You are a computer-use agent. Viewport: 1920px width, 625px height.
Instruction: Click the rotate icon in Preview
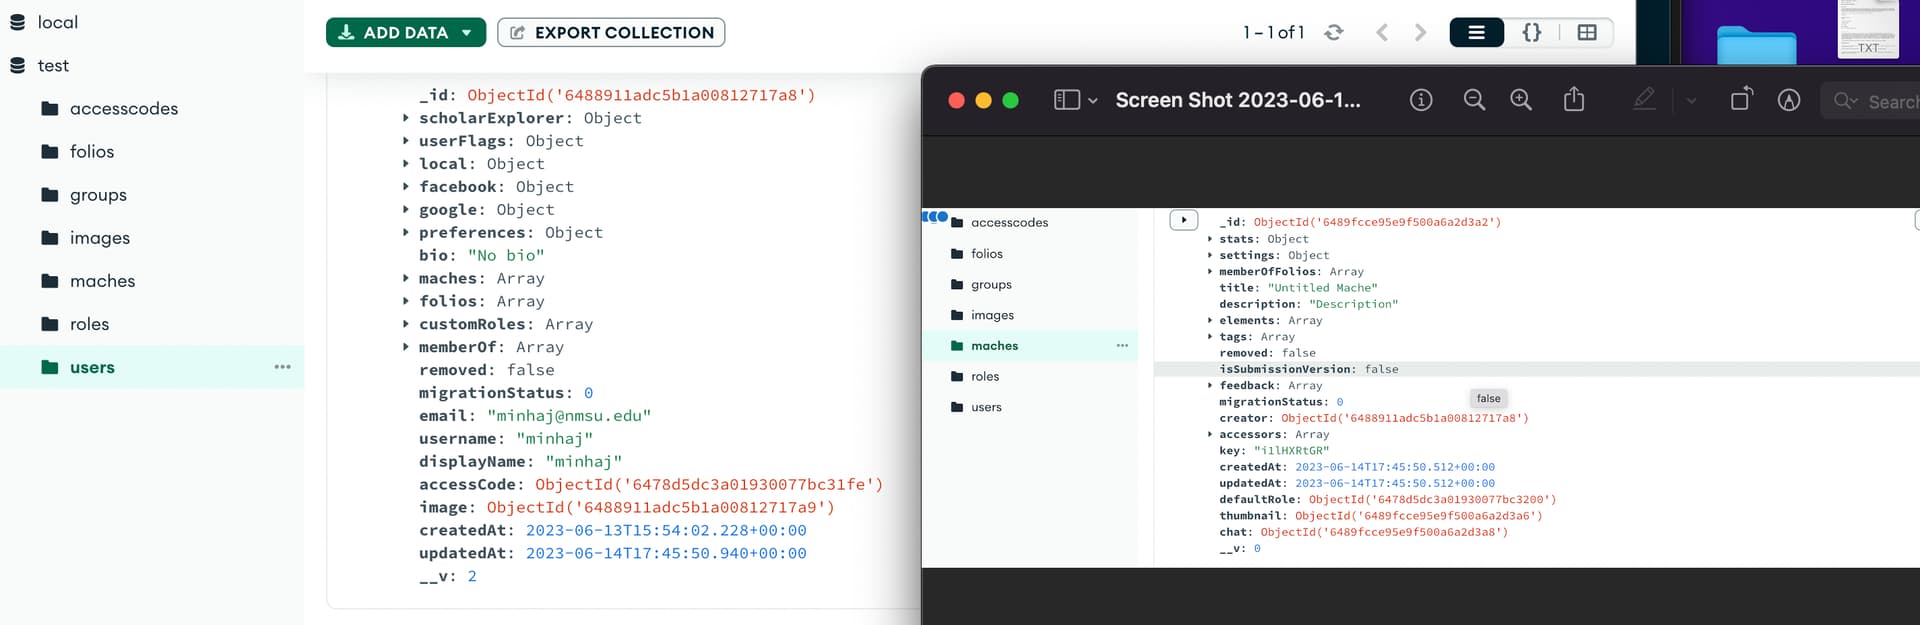1741,99
